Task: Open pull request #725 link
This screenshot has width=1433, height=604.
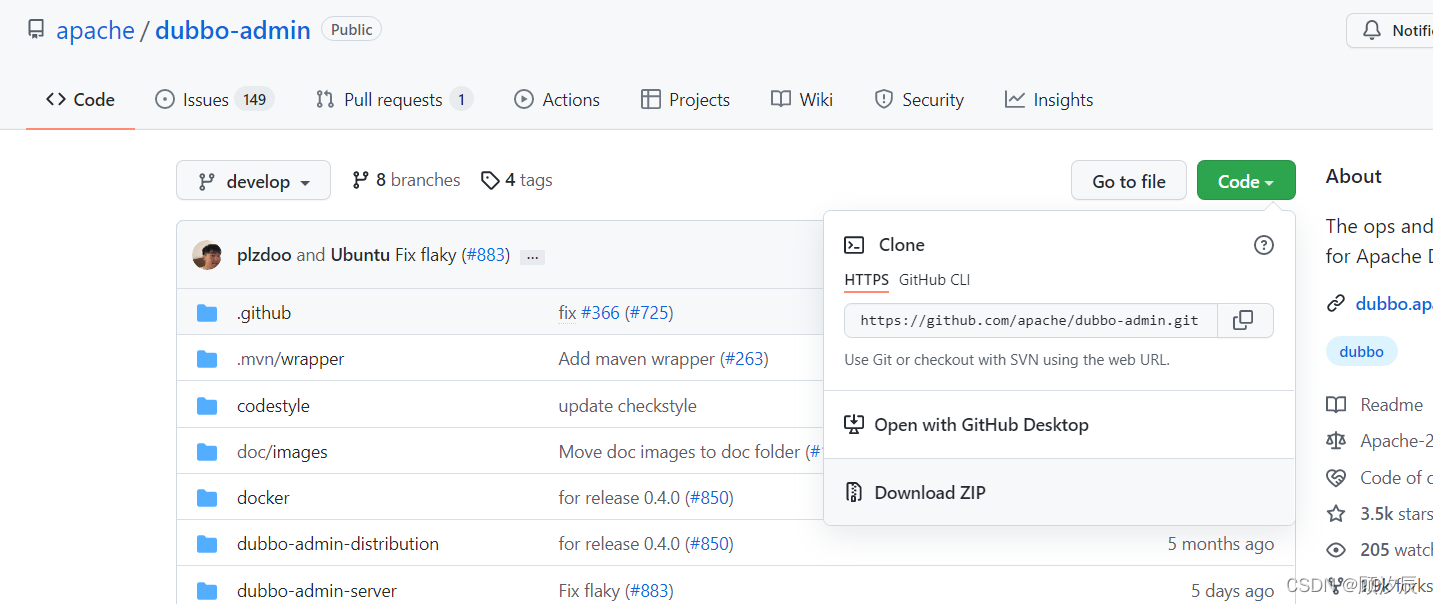Action: (649, 313)
